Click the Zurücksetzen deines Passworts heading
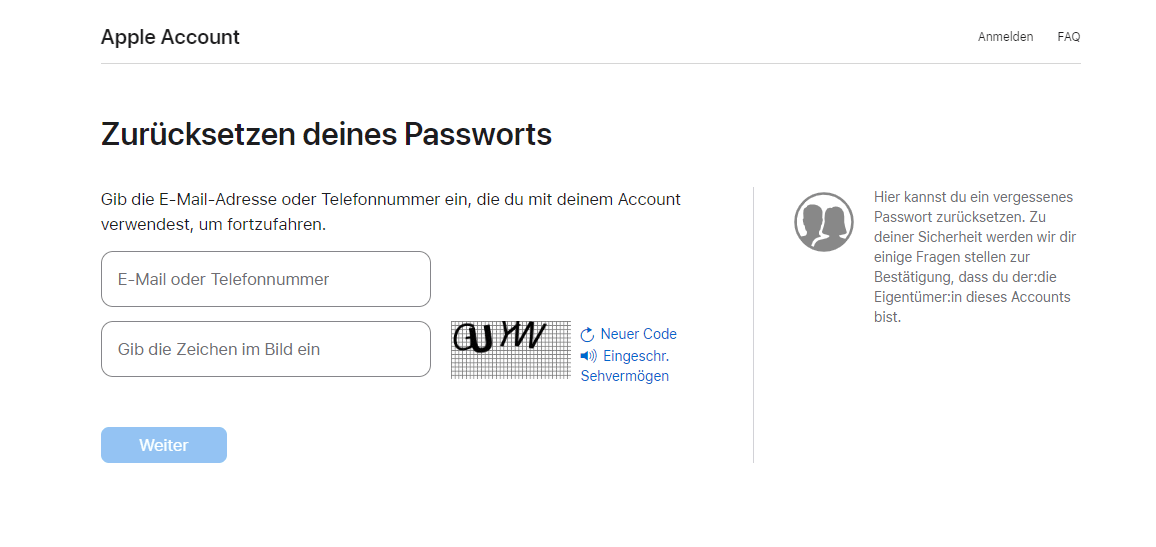 (326, 134)
